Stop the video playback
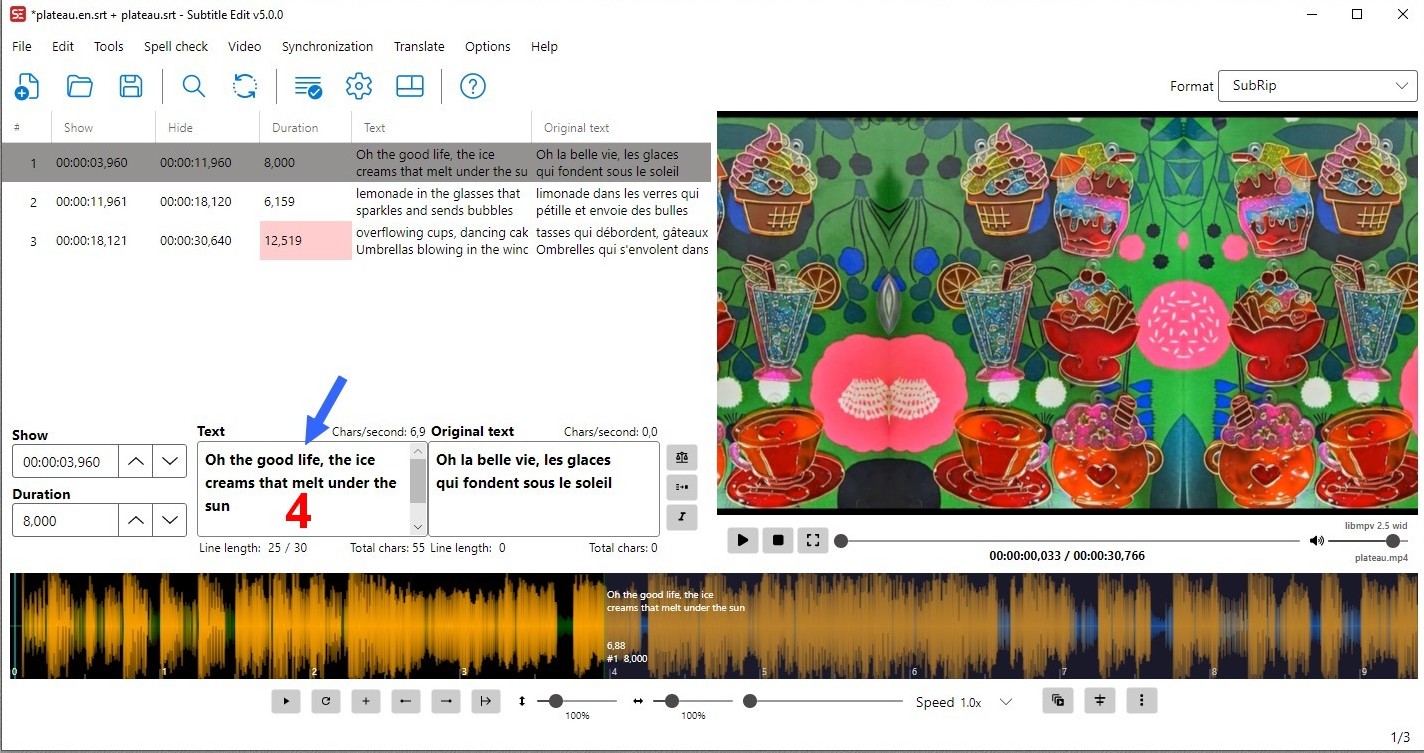 tap(778, 540)
